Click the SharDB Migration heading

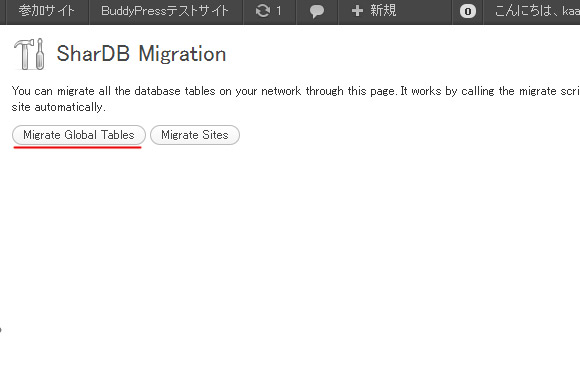click(141, 54)
